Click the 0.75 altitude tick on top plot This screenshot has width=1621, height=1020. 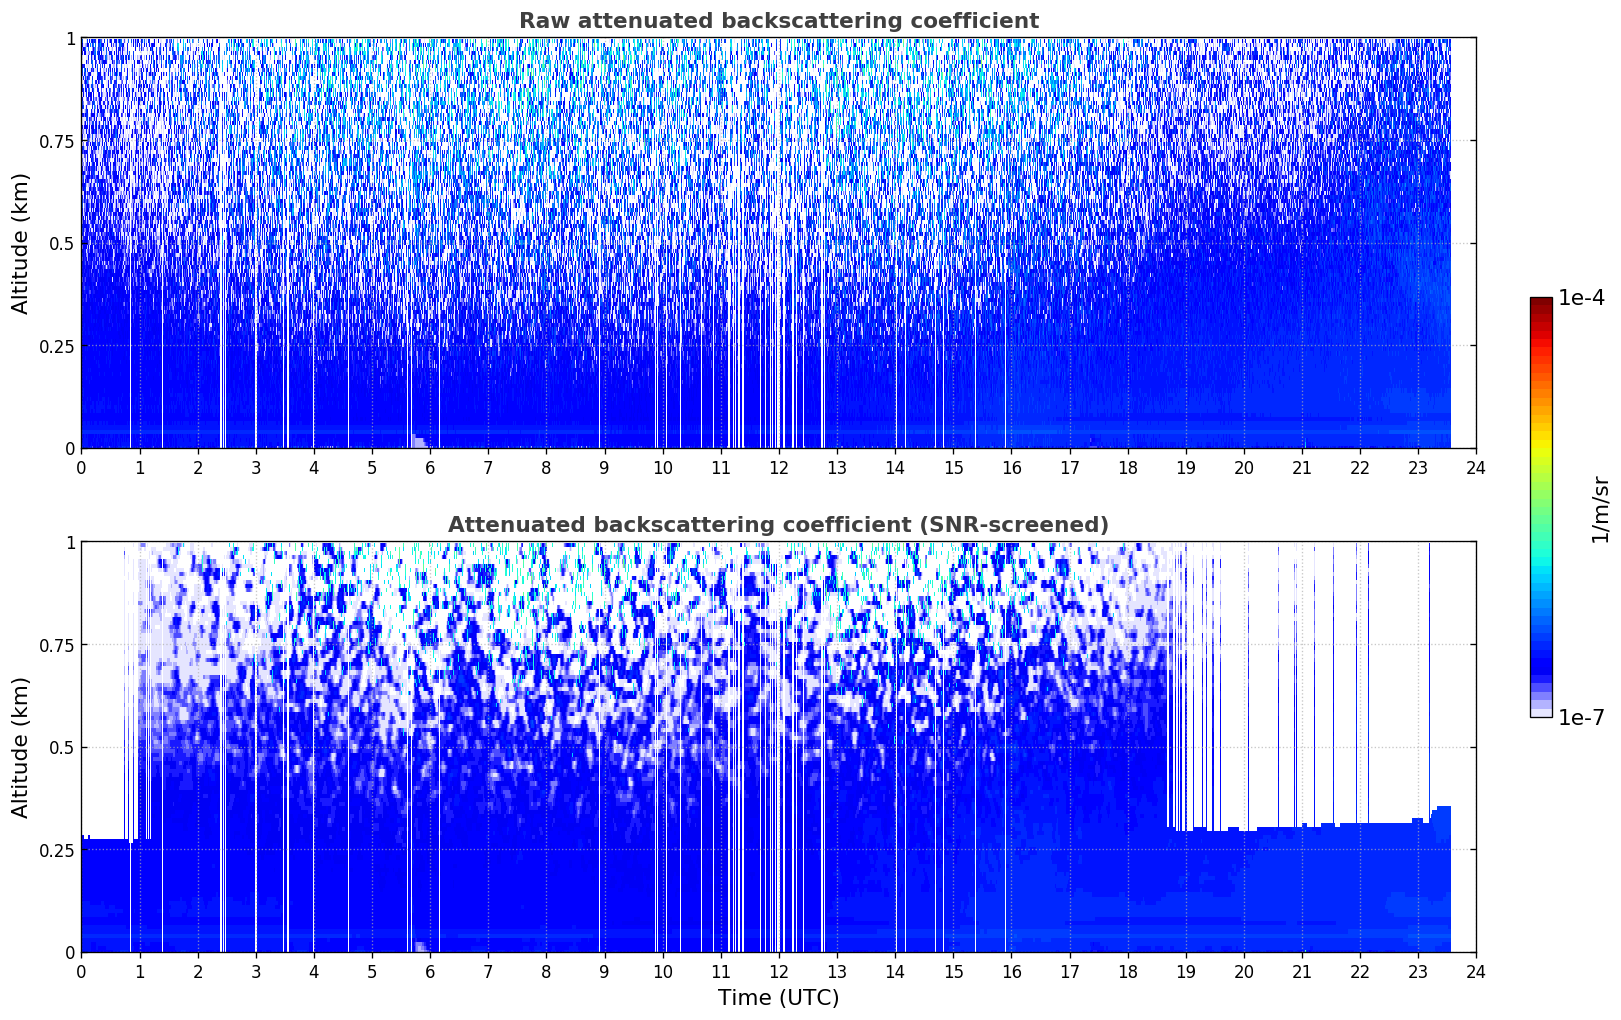[57, 141]
